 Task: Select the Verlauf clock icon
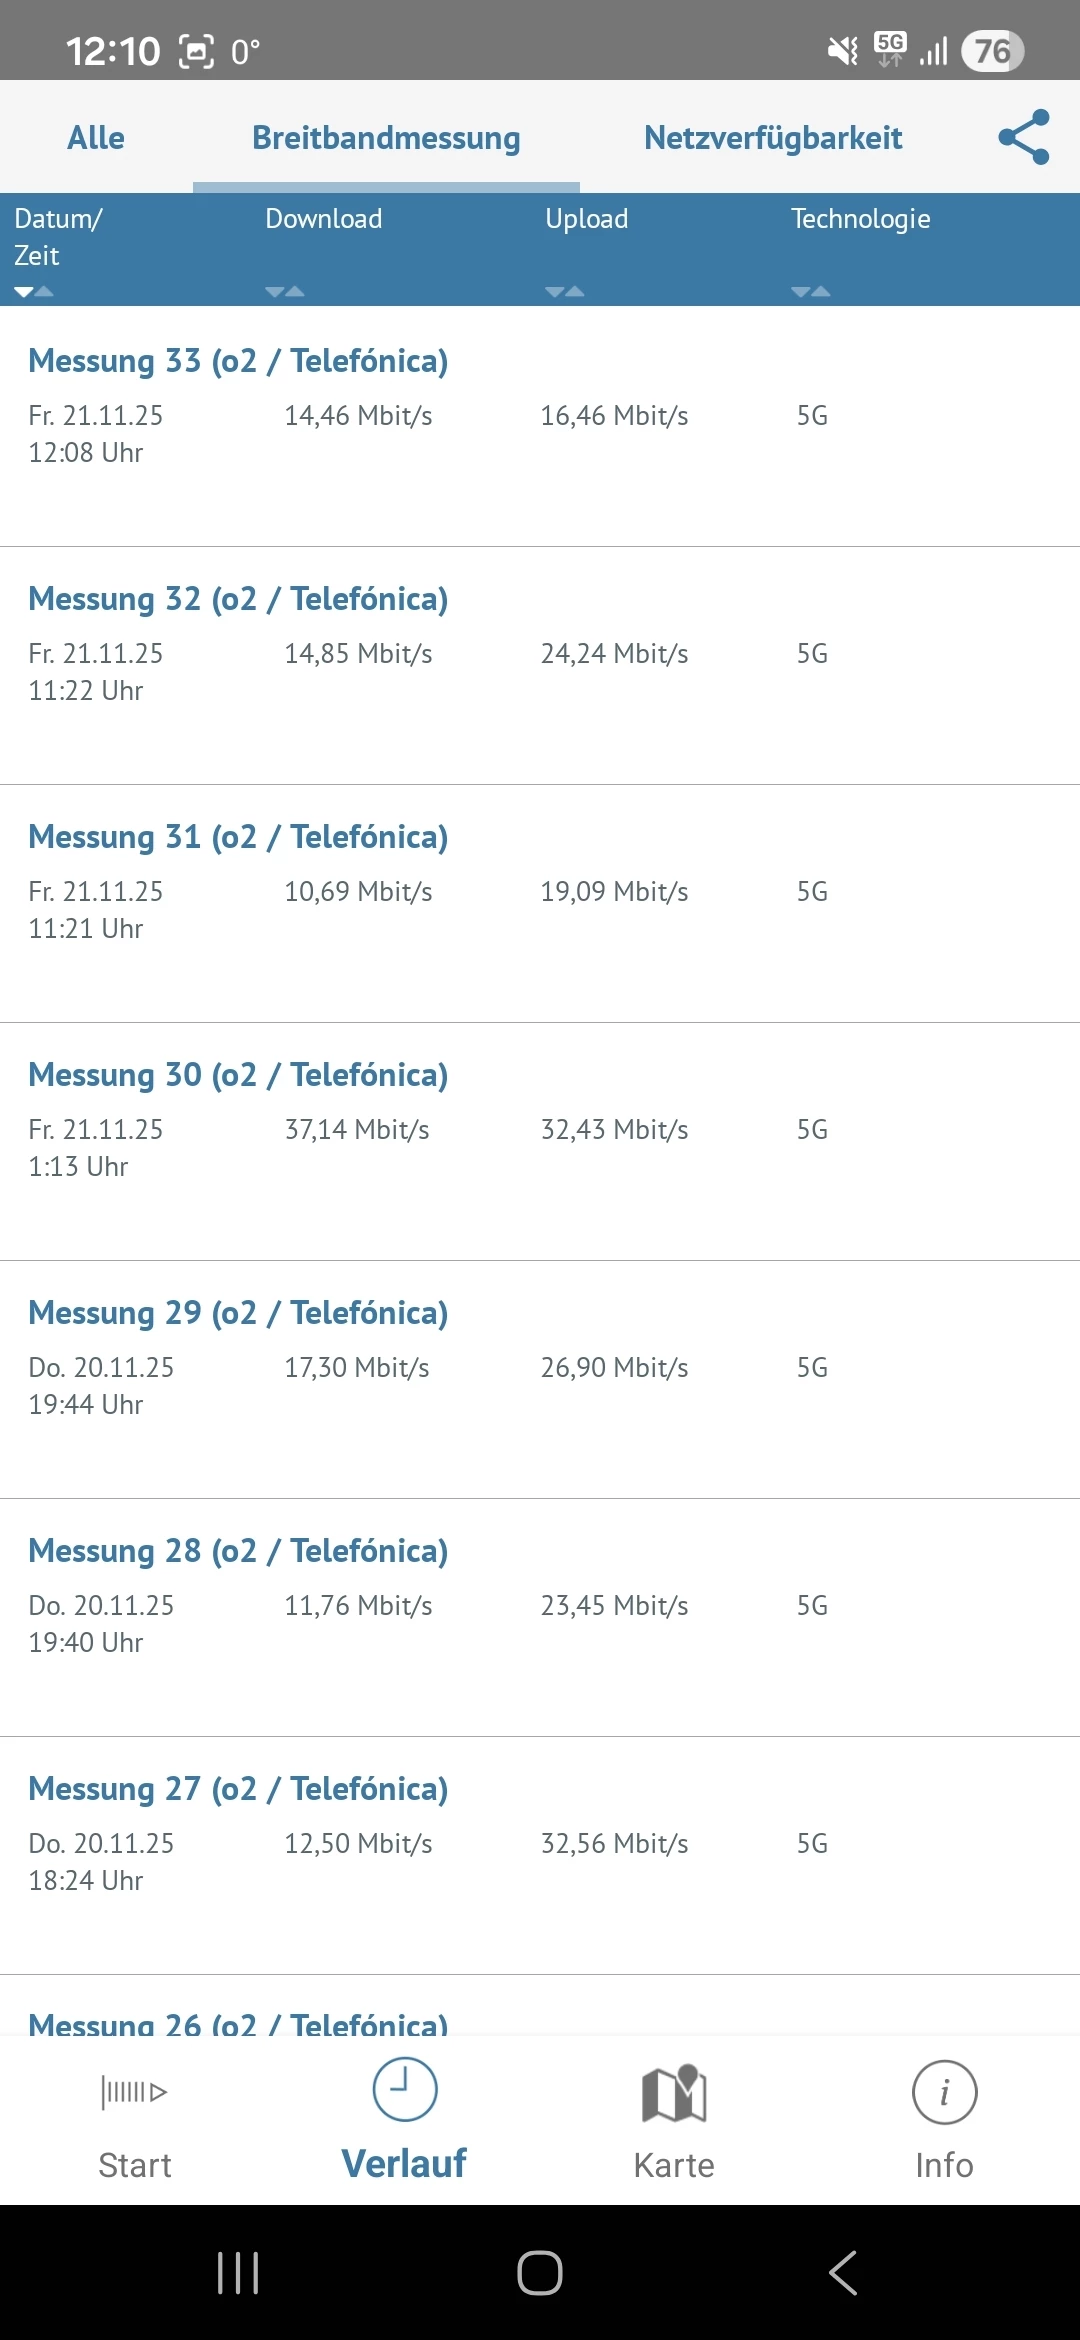[x=405, y=2089]
